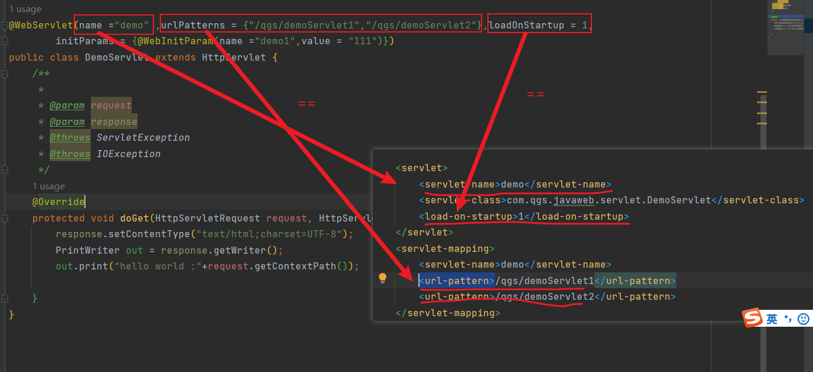Collapse the @WebServlet annotation fold marker
Image resolution: width=813 pixels, height=372 pixels.
pos(4,25)
